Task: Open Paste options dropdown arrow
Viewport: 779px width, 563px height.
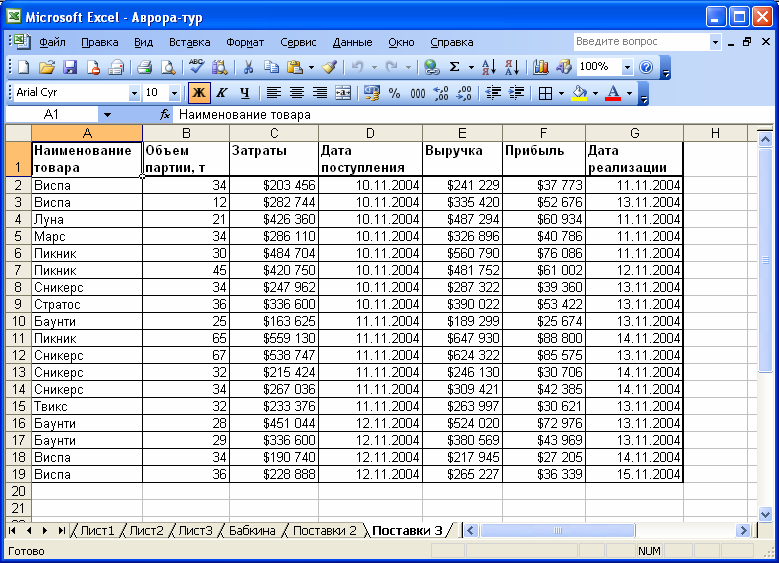Action: coord(312,67)
